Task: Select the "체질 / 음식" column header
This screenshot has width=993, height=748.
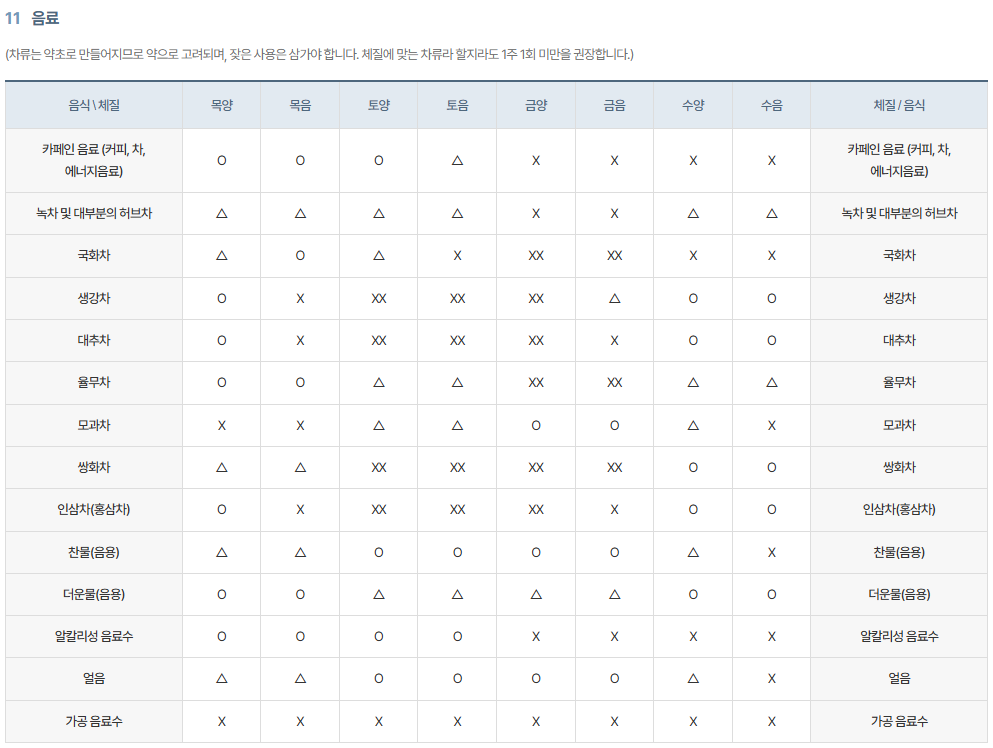Action: tap(899, 105)
